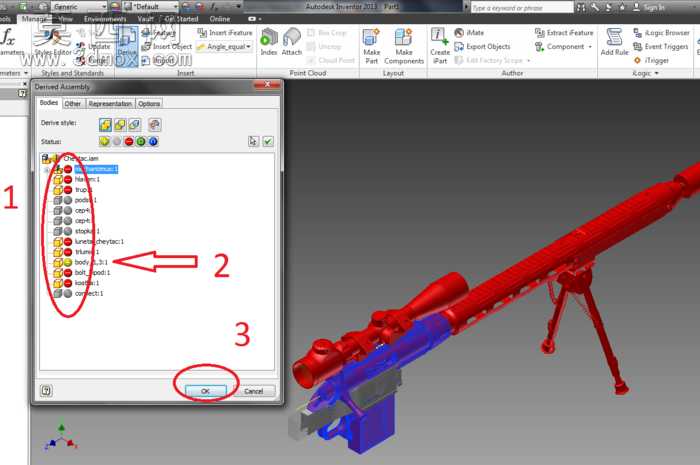Toggle status icon of kostka:1 row

click(68, 283)
